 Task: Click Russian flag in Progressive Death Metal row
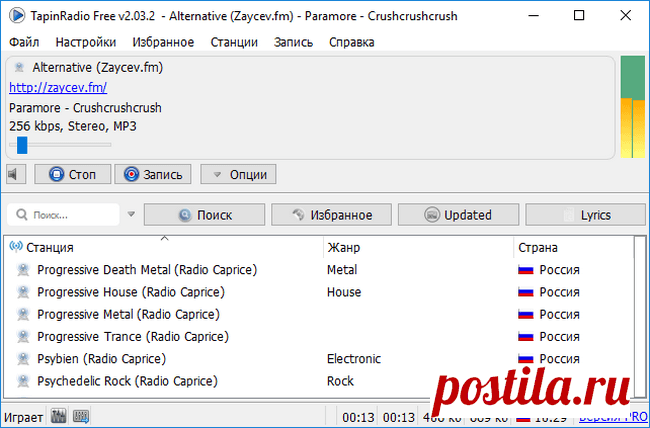(x=526, y=270)
